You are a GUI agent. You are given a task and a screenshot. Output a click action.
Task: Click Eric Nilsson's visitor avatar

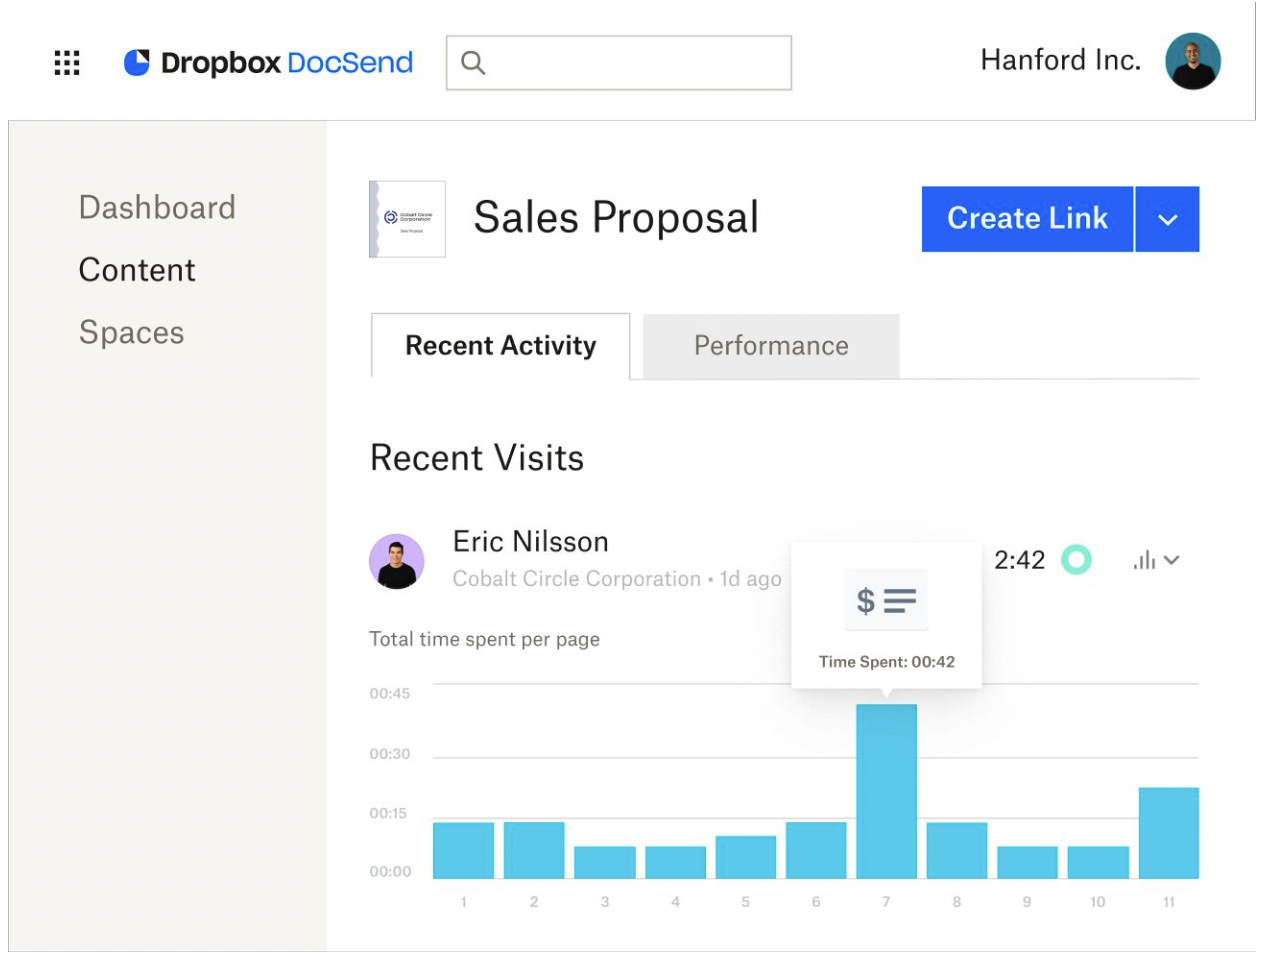[397, 561]
